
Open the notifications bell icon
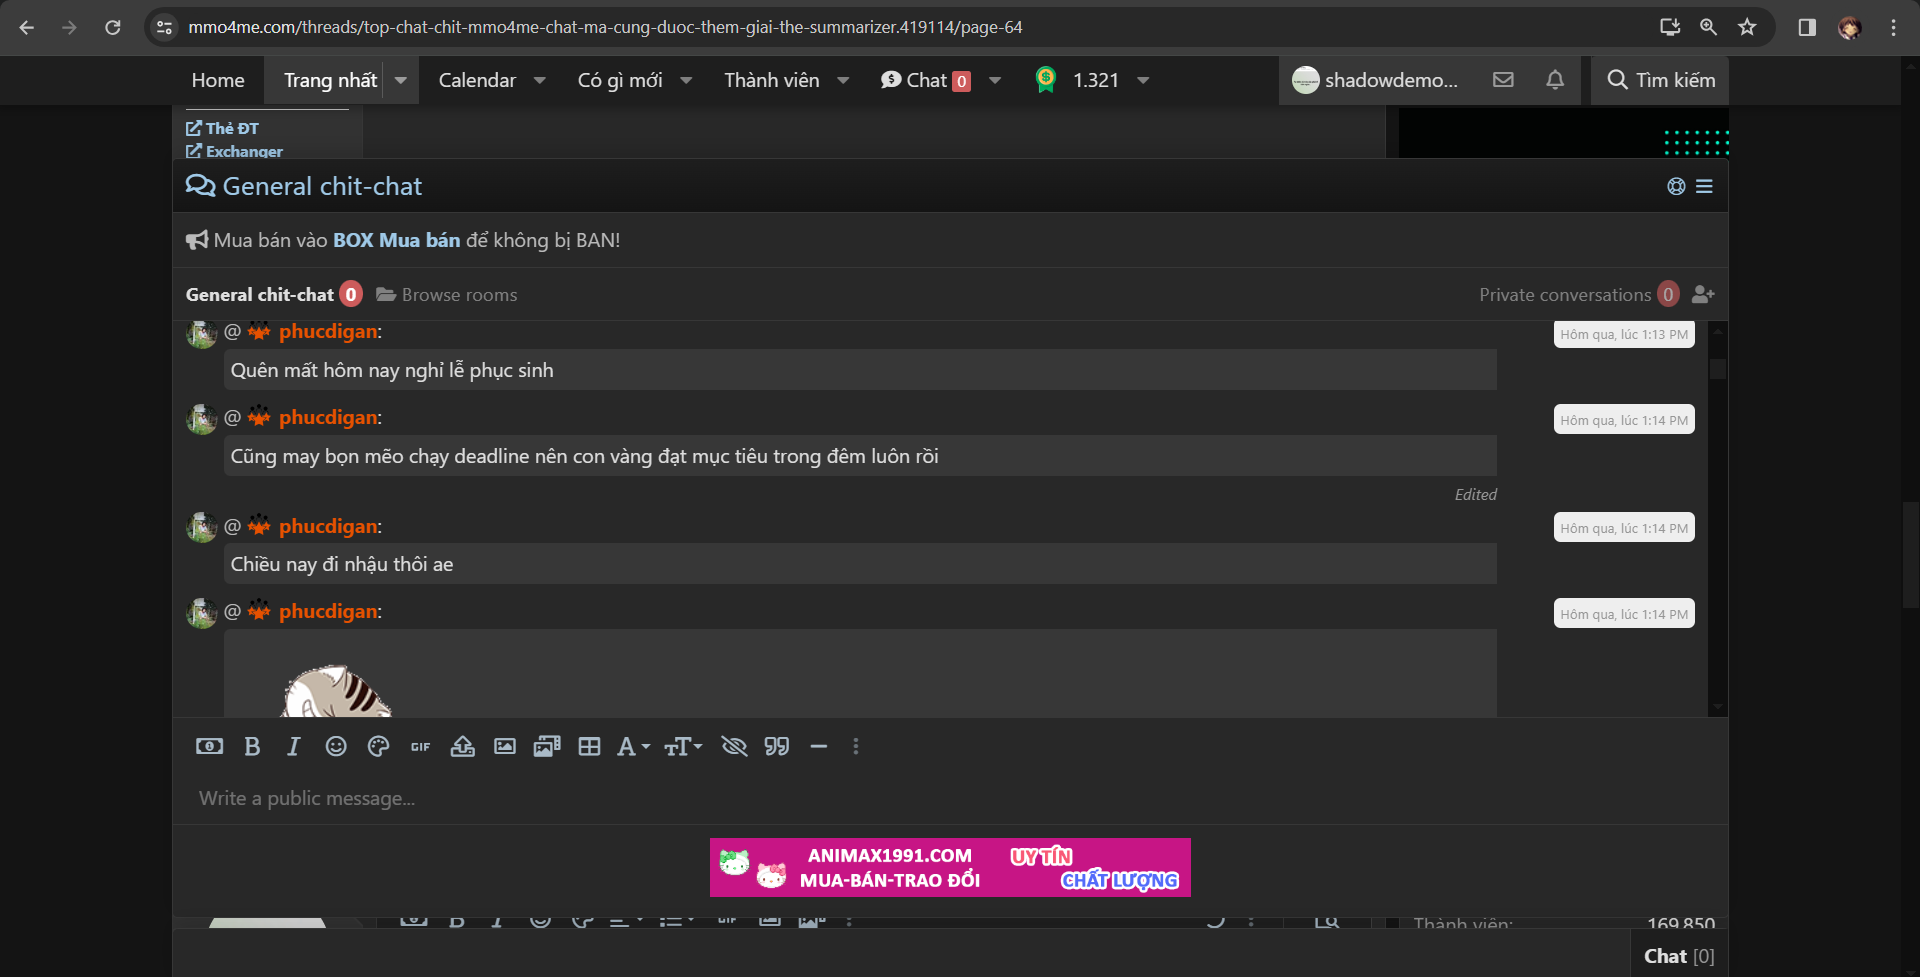pyautogui.click(x=1554, y=80)
